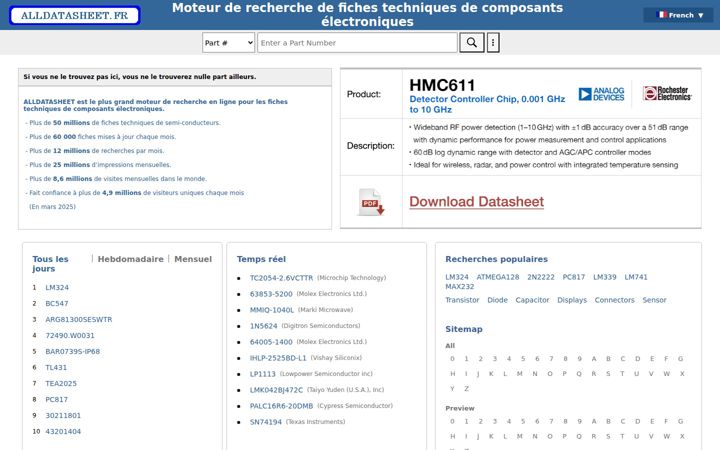The height and width of the screenshot is (450, 720).
Task: Open the Connectors category link
Action: 614,300
